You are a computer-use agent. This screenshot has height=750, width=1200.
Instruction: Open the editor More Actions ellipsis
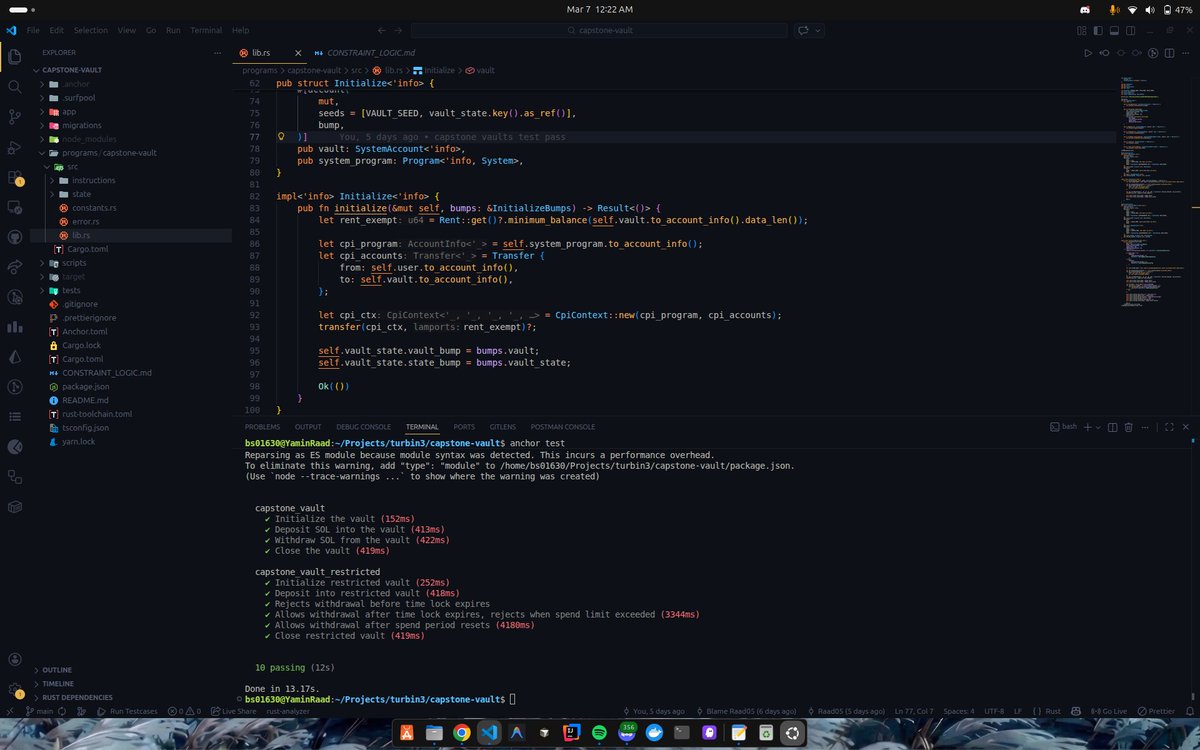(x=1186, y=52)
